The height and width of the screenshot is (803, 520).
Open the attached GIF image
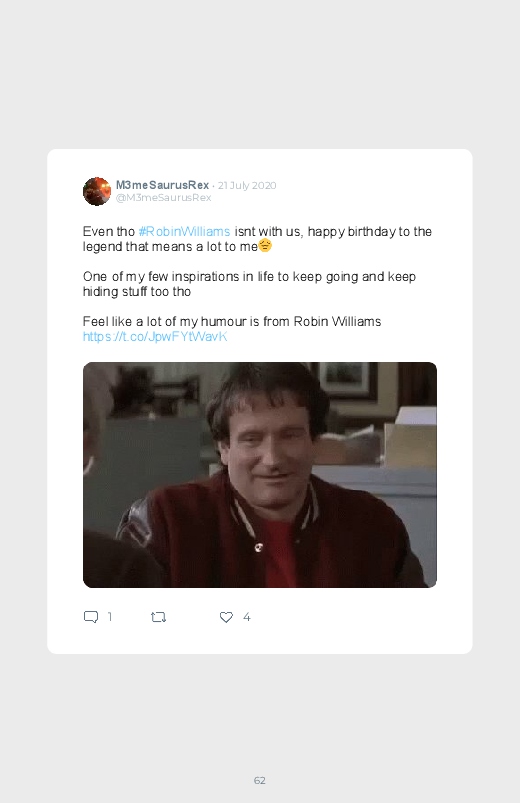point(260,475)
